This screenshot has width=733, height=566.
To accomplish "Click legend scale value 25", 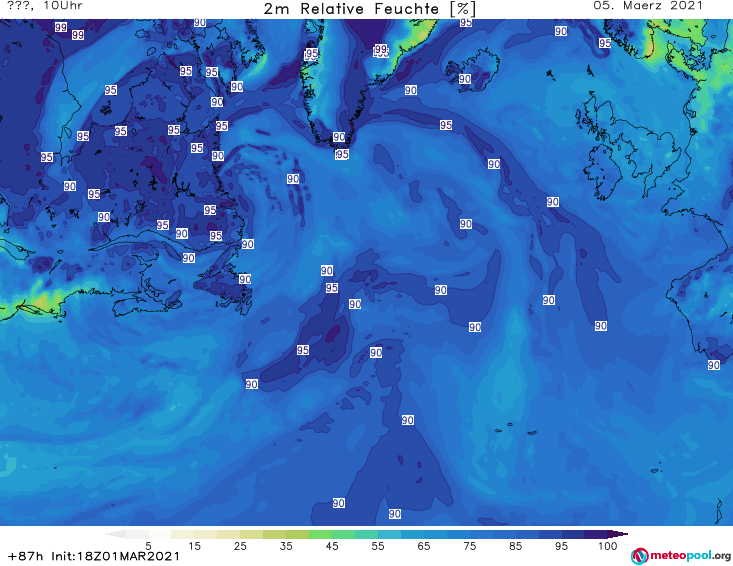I will pos(240,546).
